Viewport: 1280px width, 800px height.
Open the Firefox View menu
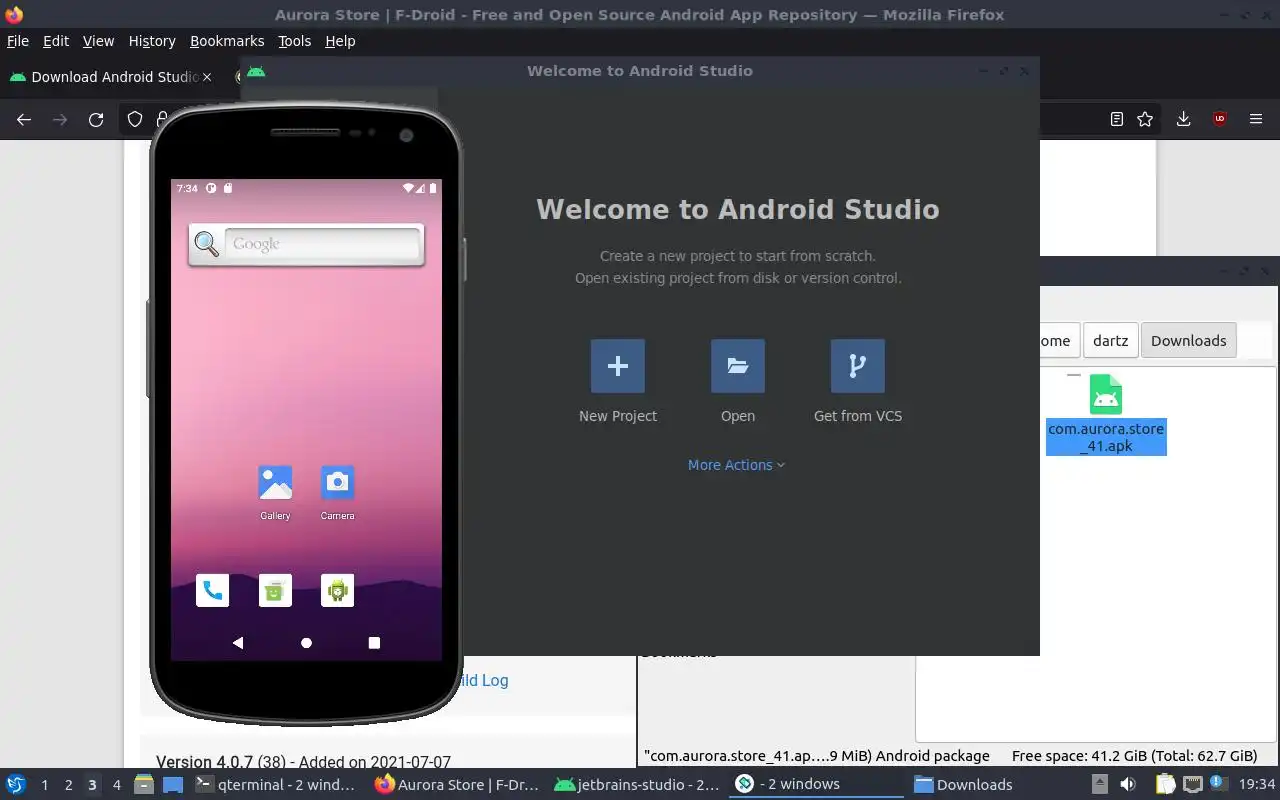tap(98, 41)
